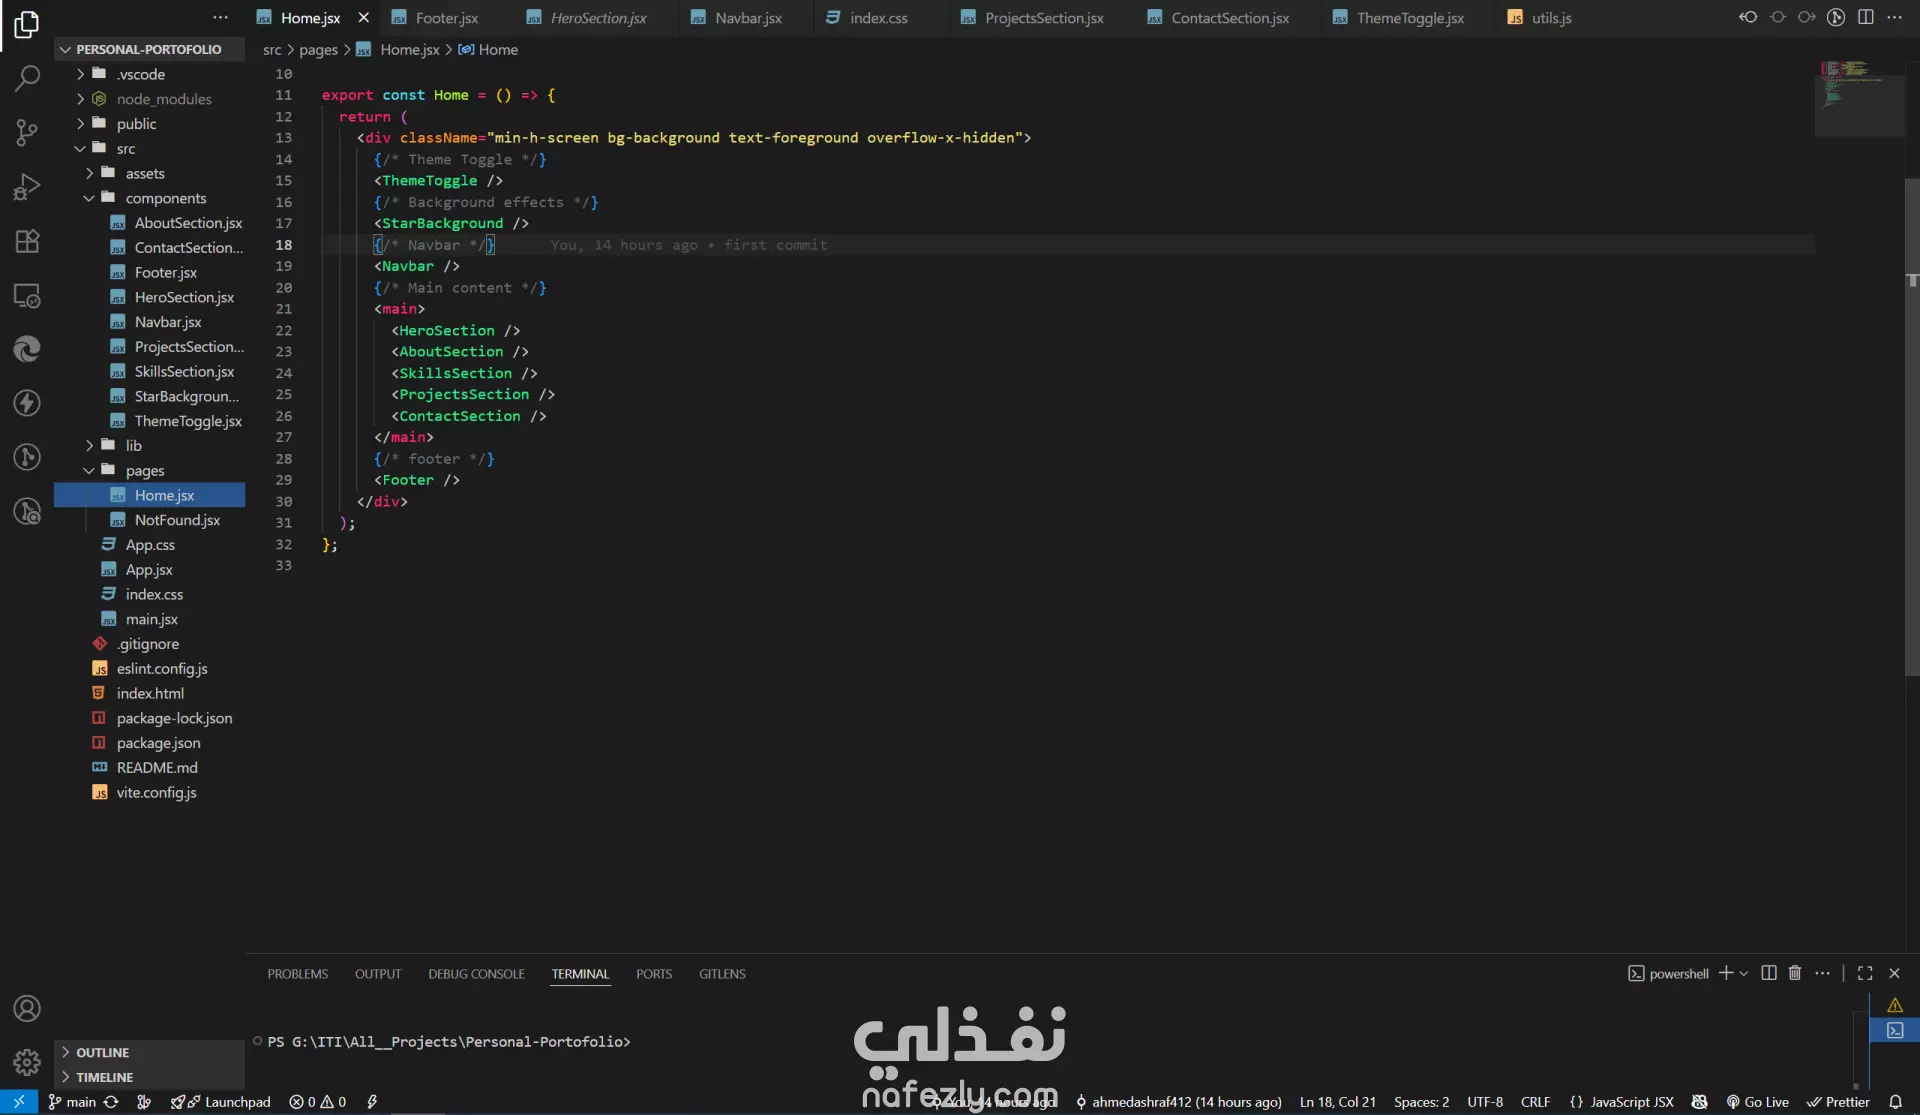Open the new terminal launch profile dropdown
Screen dimensions: 1920x1115
click(x=1744, y=973)
